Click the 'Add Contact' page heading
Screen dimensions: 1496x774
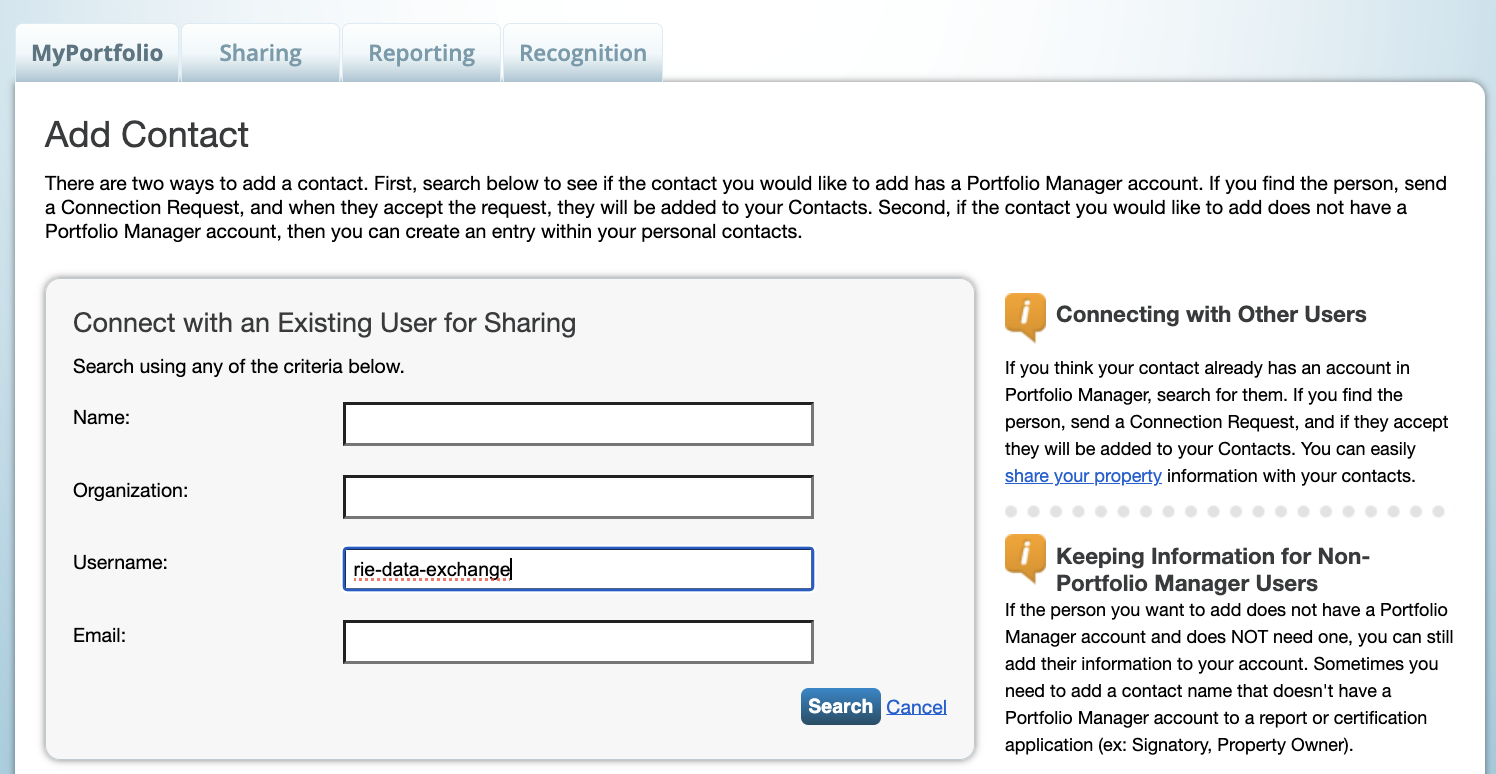pyautogui.click(x=147, y=135)
